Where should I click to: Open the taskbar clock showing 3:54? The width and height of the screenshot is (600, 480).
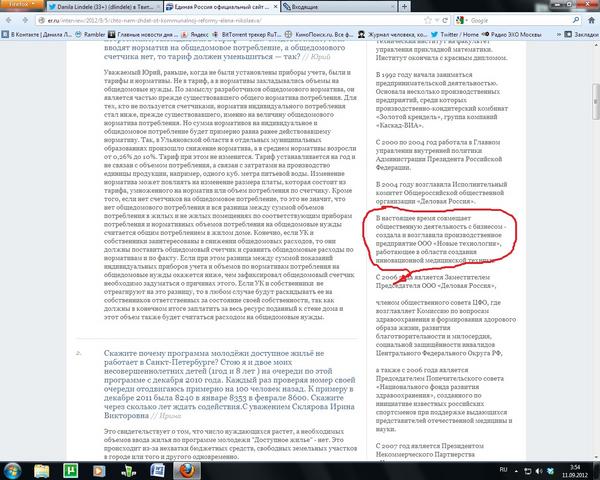574,471
